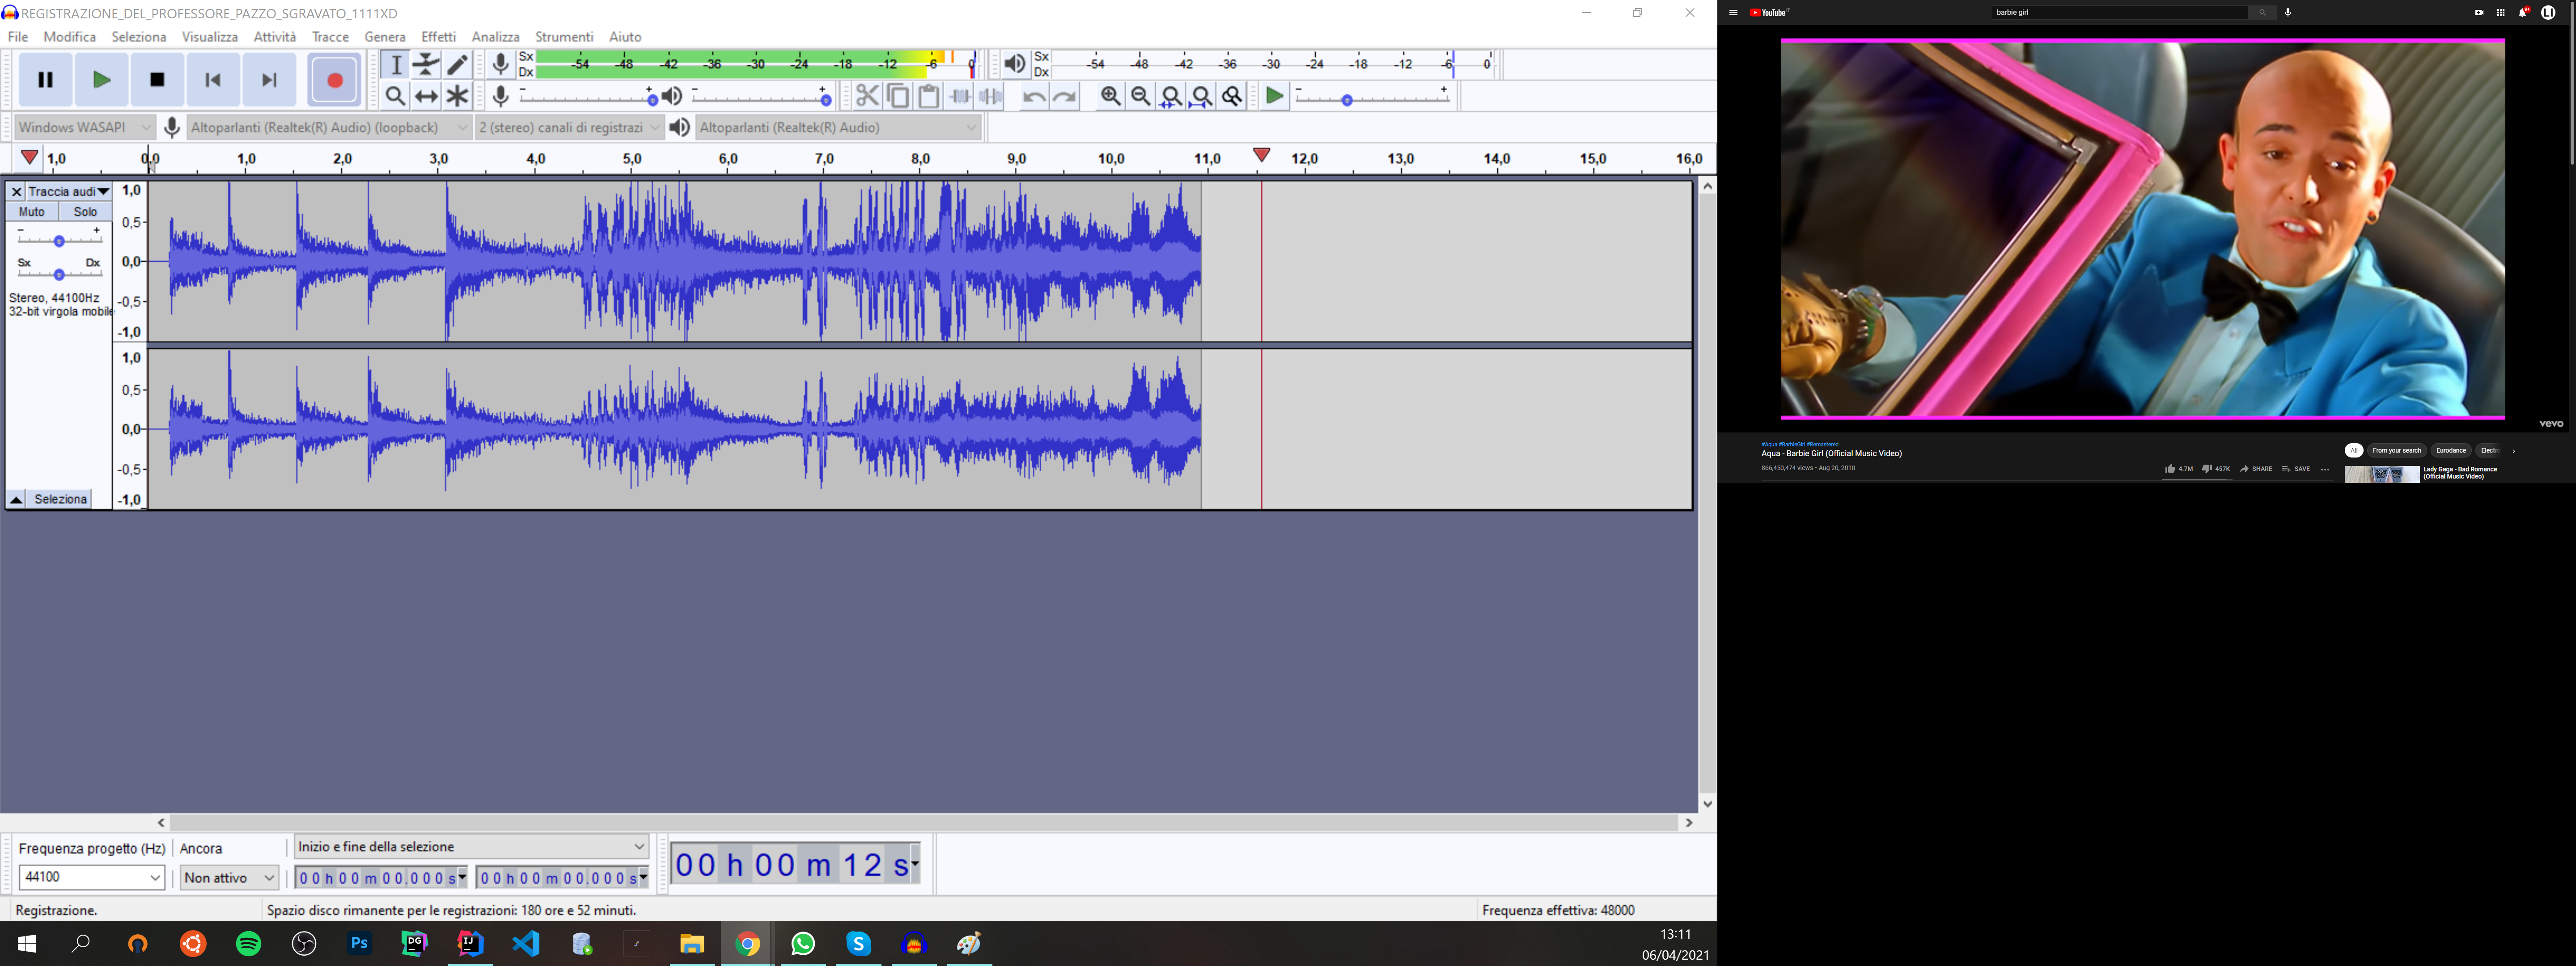This screenshot has height=966, width=2576.
Task: Select the Draw (pencil) tool
Action: [x=458, y=65]
